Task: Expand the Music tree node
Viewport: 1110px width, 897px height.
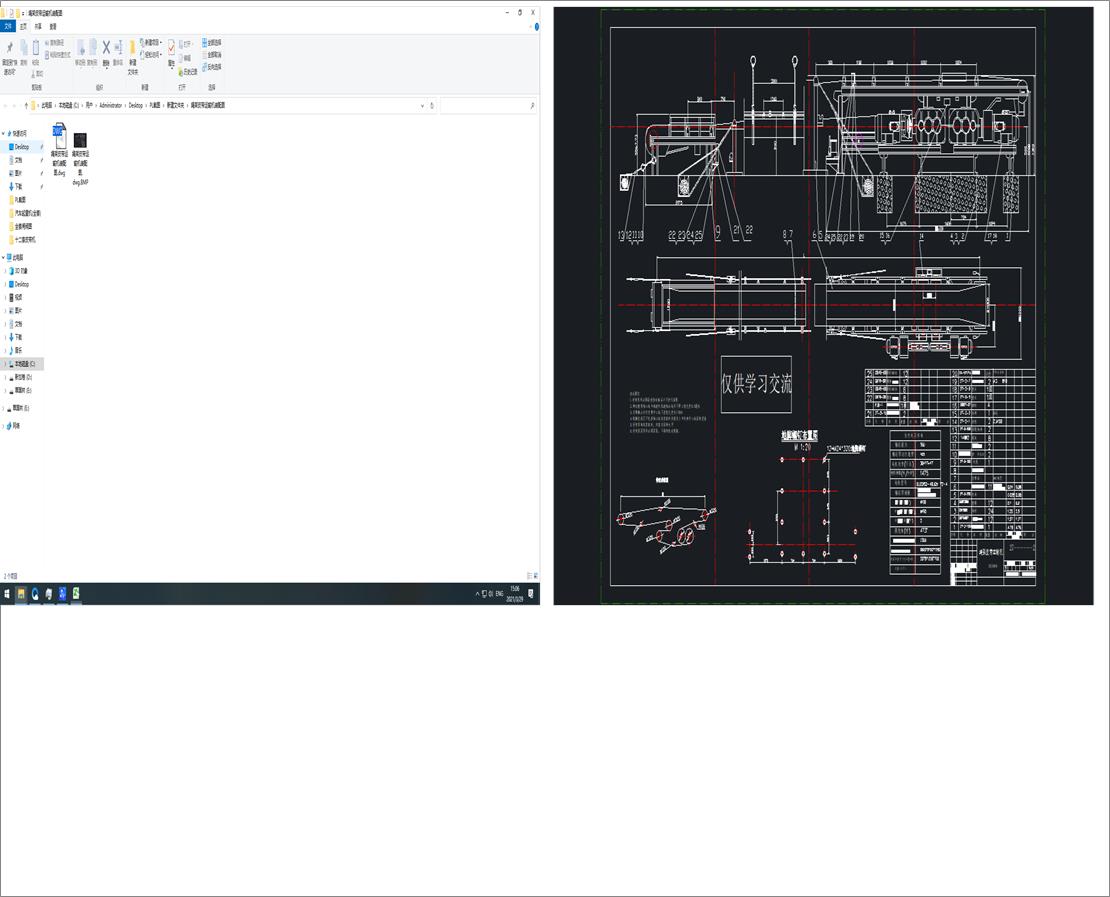Action: click(6, 350)
